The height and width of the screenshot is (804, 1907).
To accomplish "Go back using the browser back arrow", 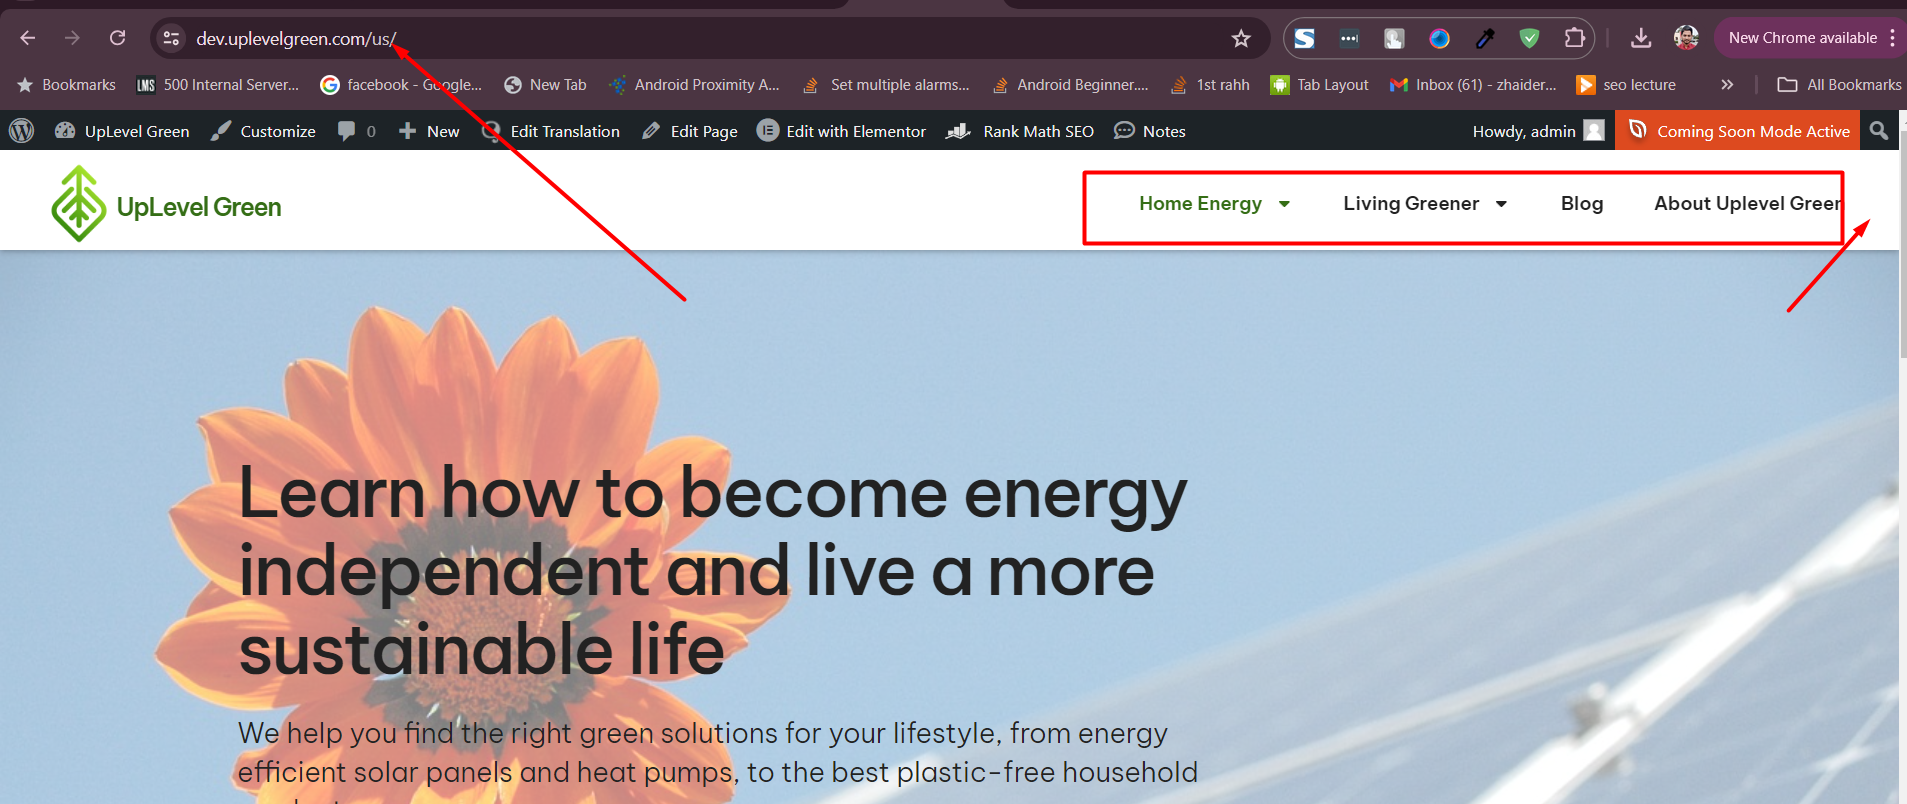I will click(x=28, y=38).
